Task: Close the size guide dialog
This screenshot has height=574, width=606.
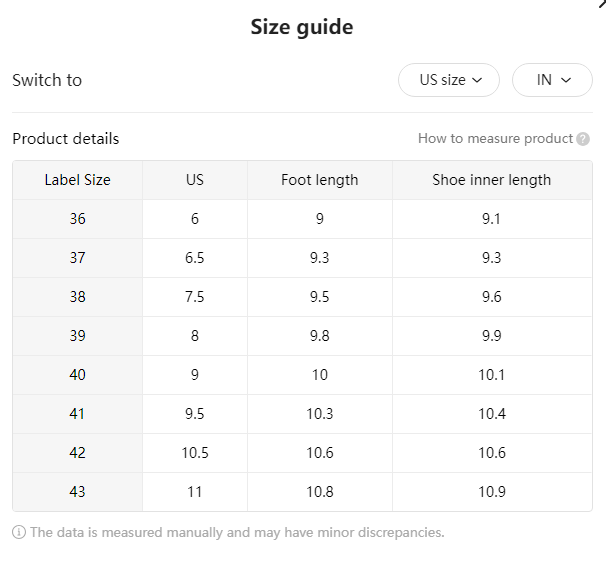Action: 602,3
